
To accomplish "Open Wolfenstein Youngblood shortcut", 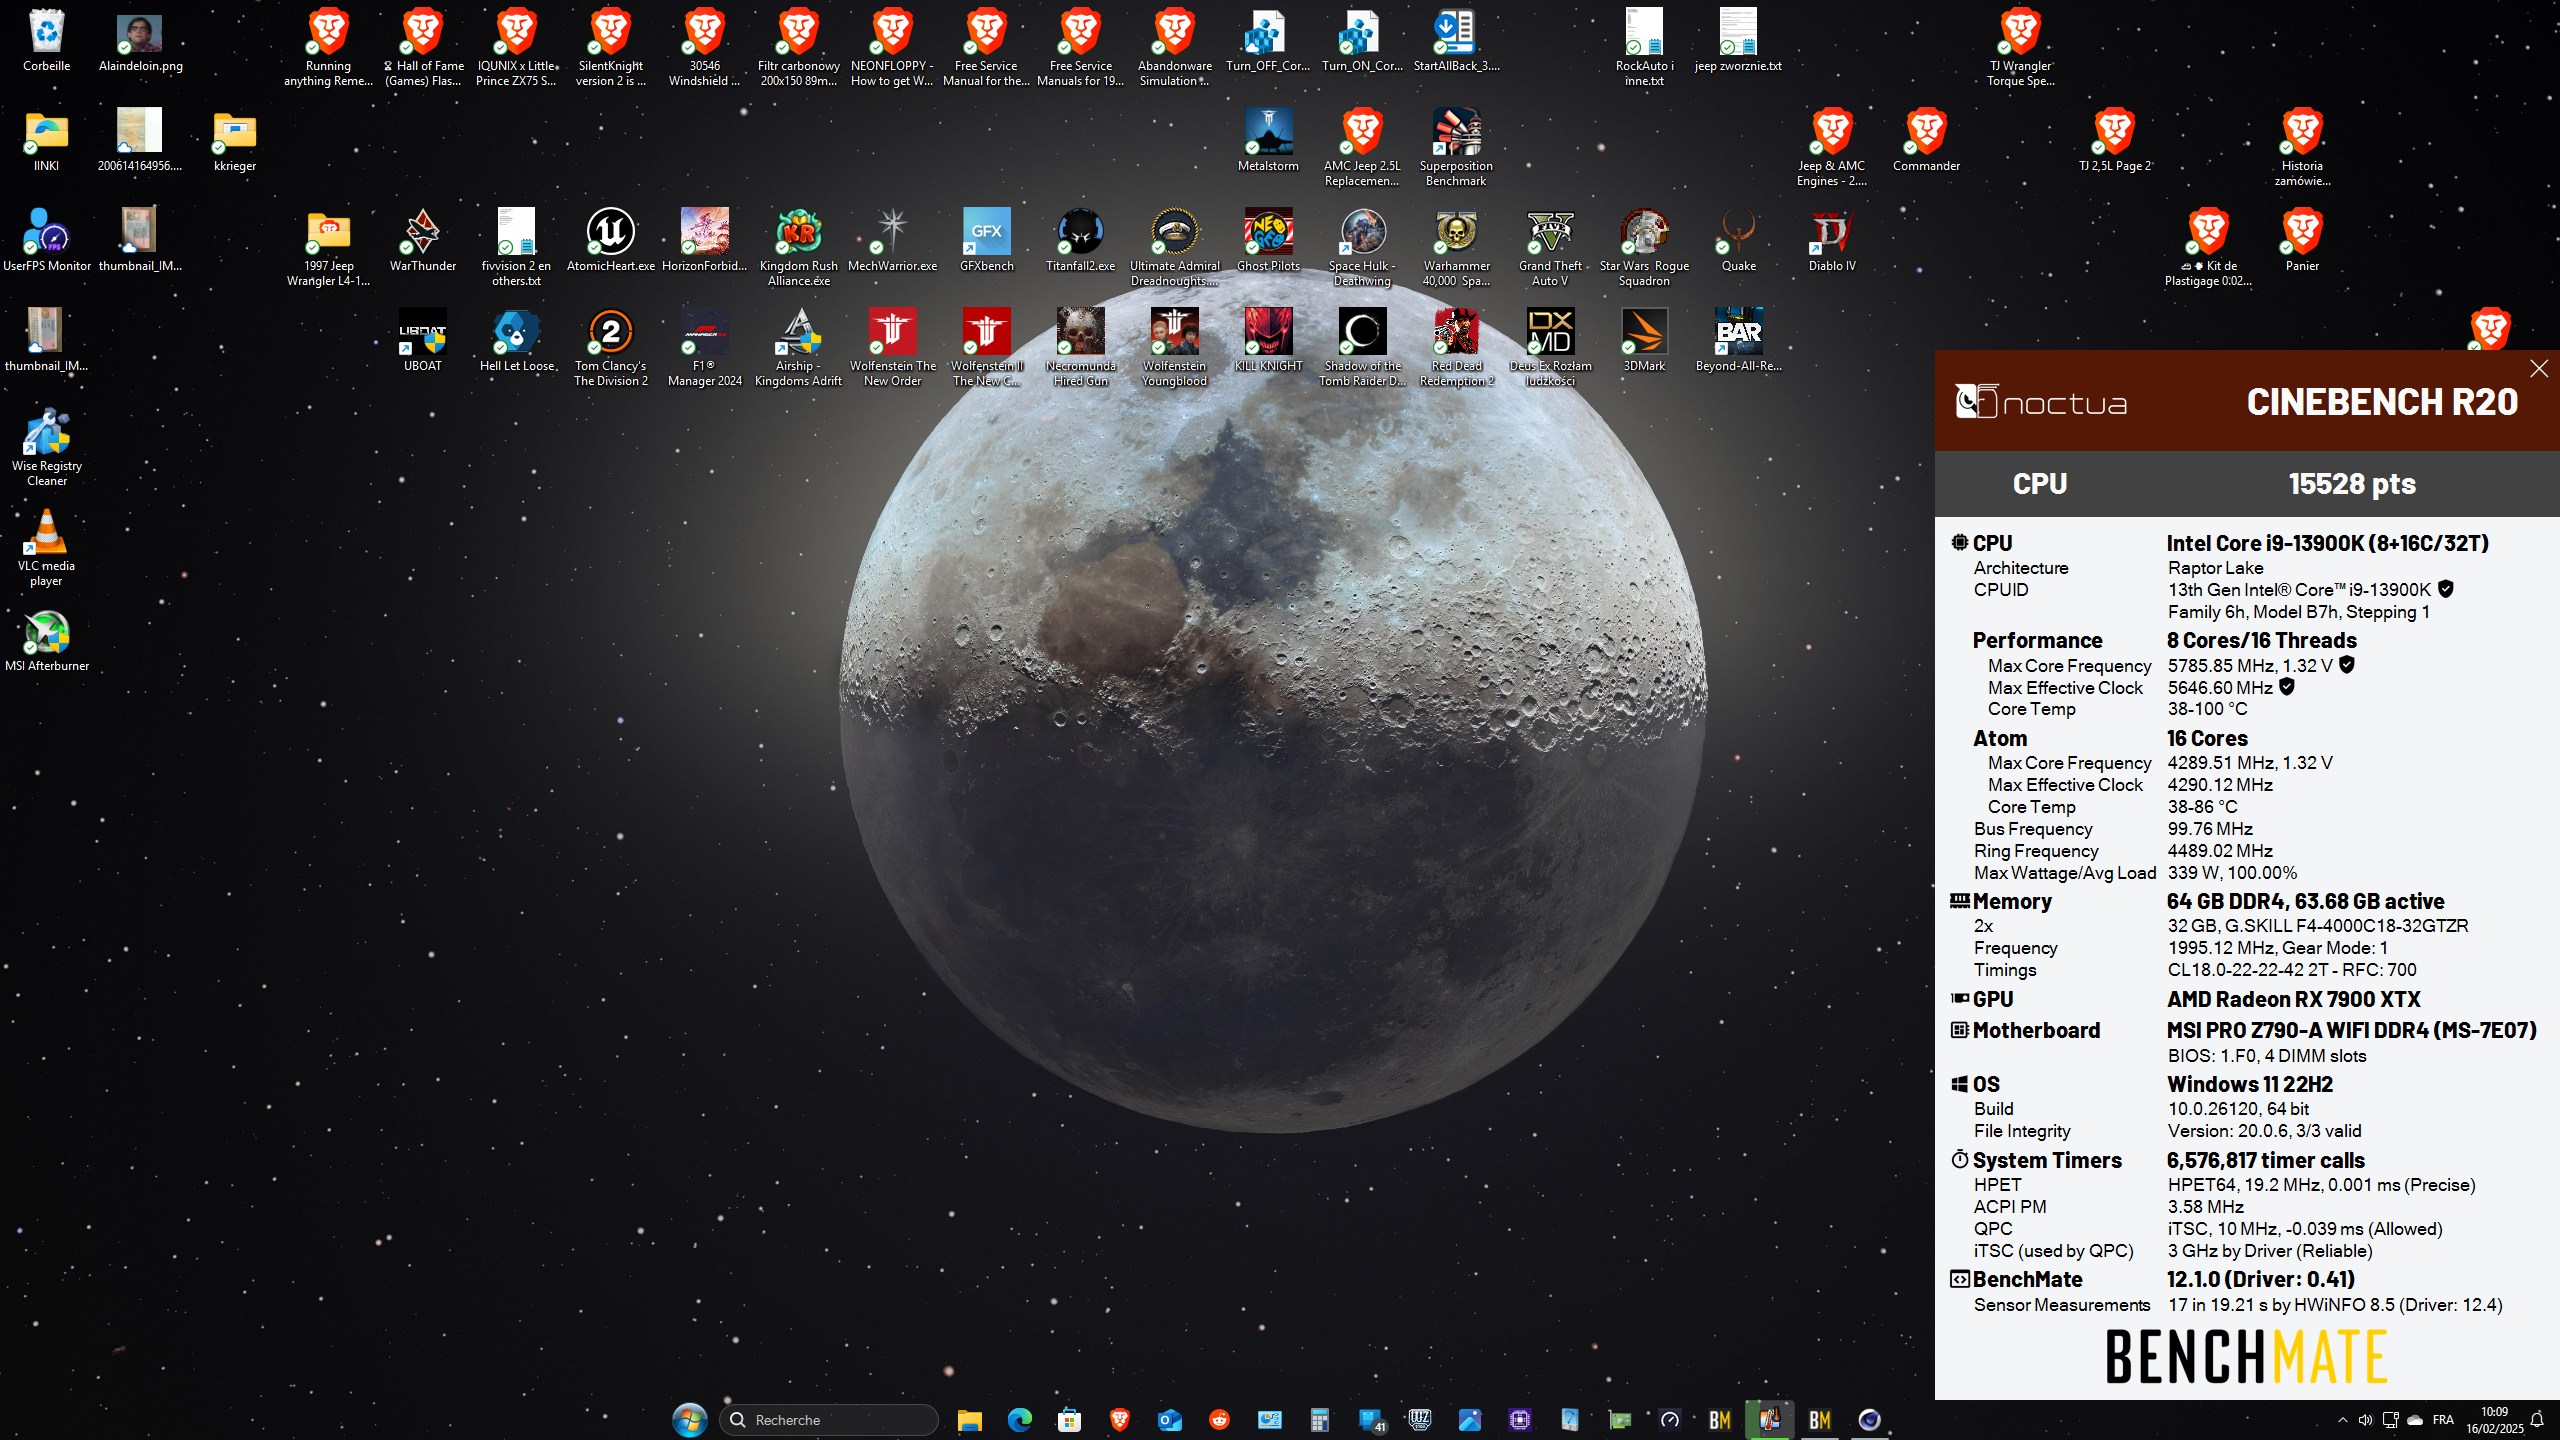I will (1175, 348).
